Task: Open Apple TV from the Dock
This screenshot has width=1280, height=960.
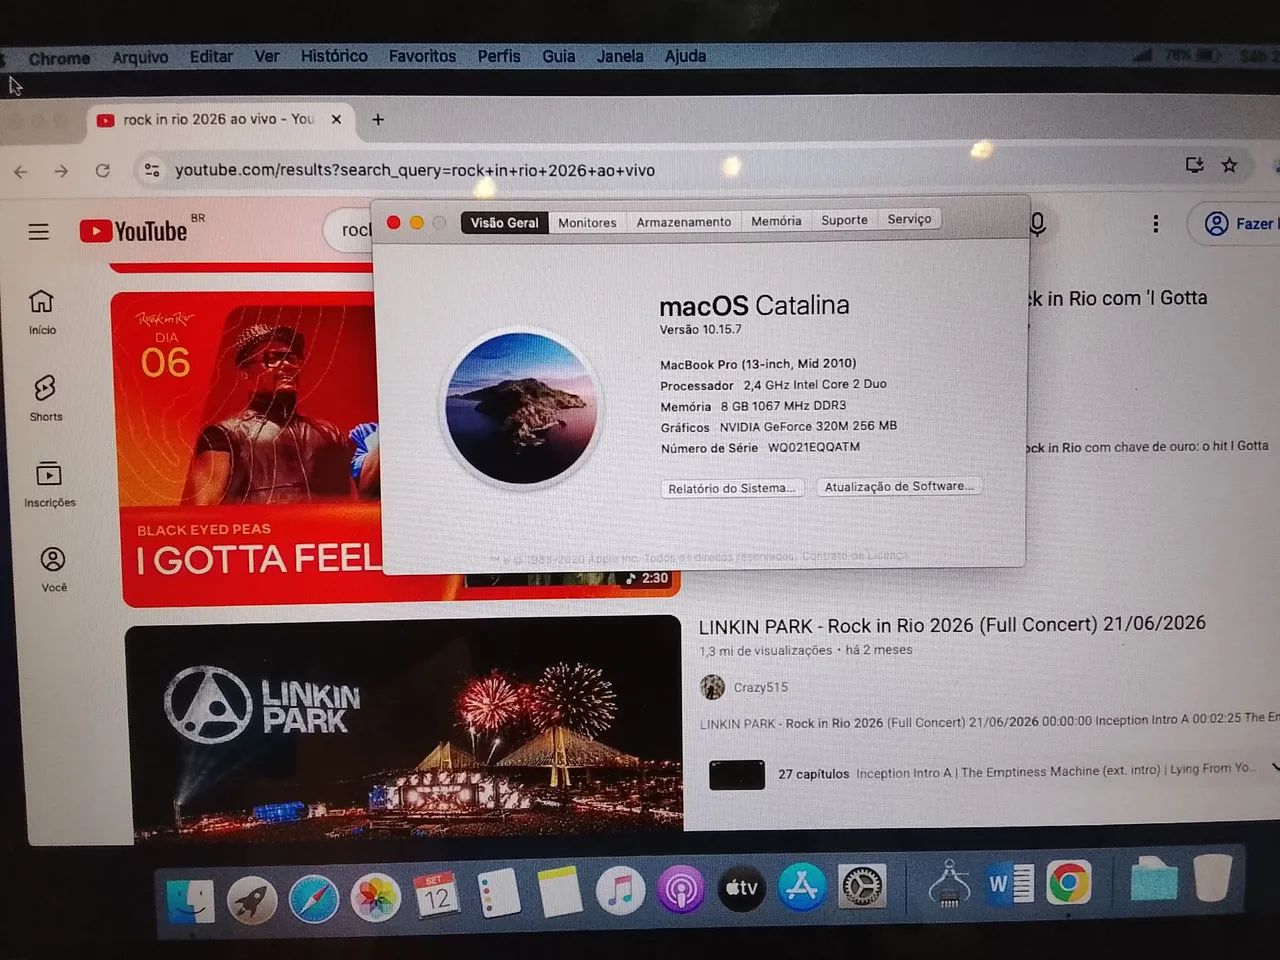Action: [x=742, y=888]
